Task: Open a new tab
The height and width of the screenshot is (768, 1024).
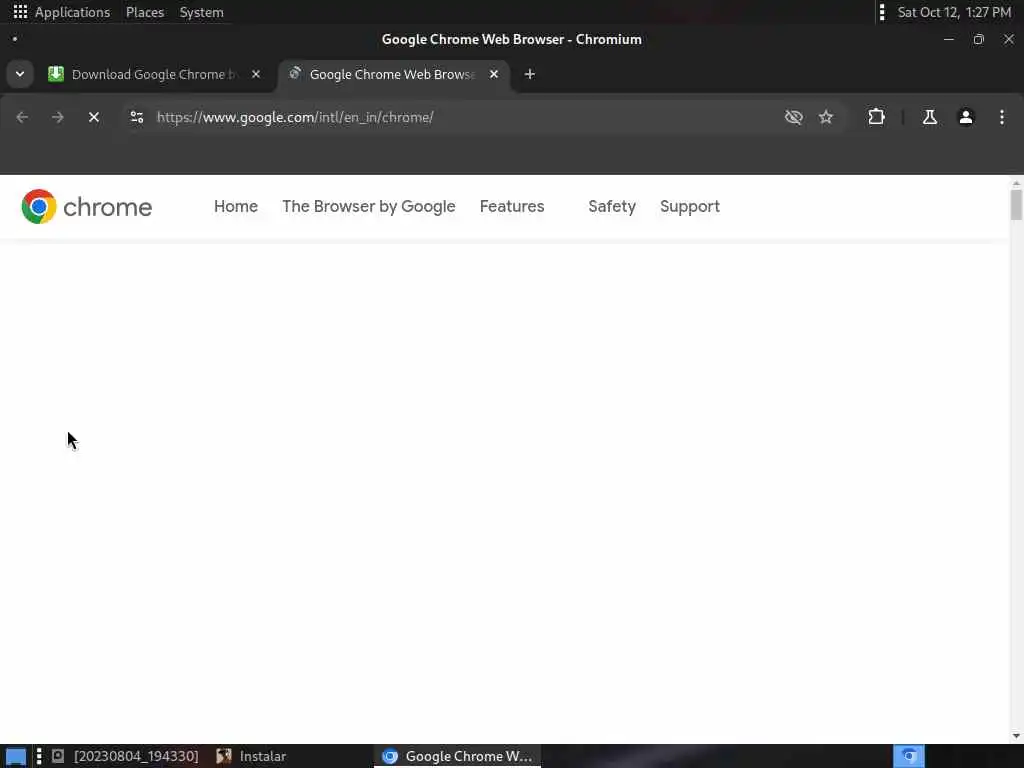Action: (x=530, y=74)
